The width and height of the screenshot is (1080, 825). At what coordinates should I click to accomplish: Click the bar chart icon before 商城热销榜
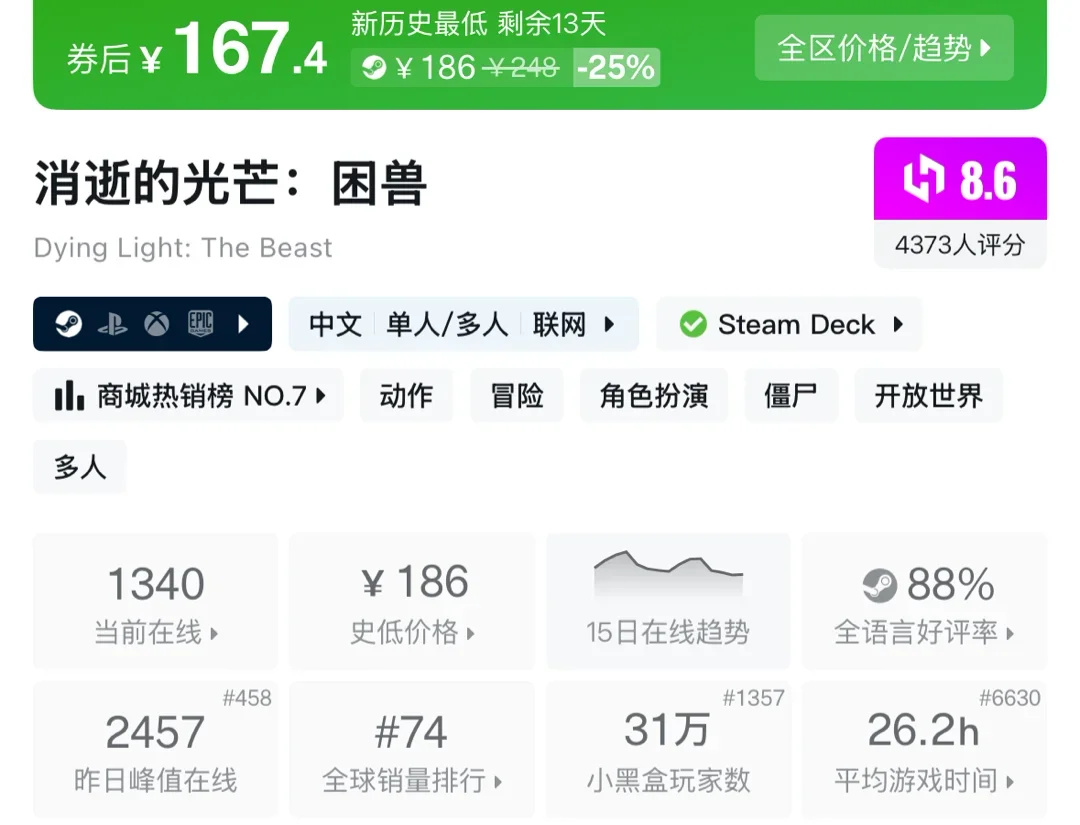pos(69,395)
